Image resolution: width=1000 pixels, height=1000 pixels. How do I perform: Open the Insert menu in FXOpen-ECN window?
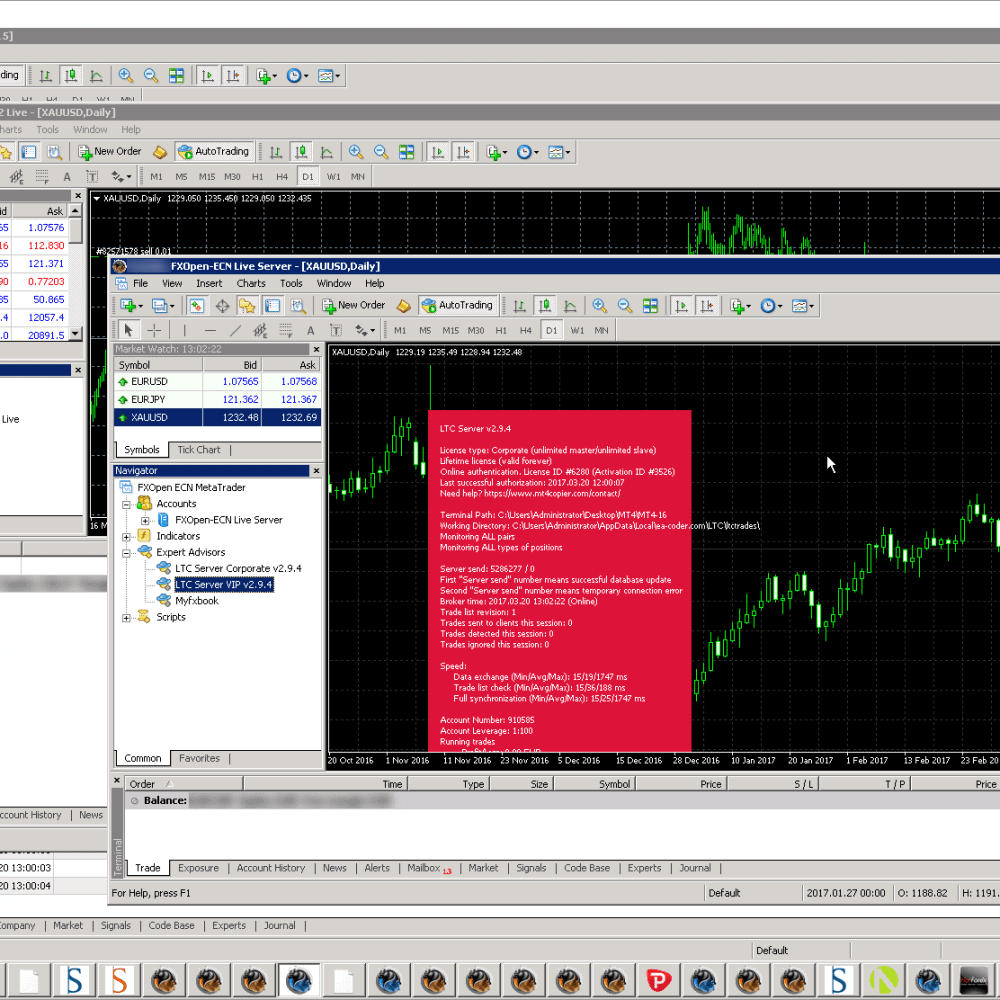209,283
